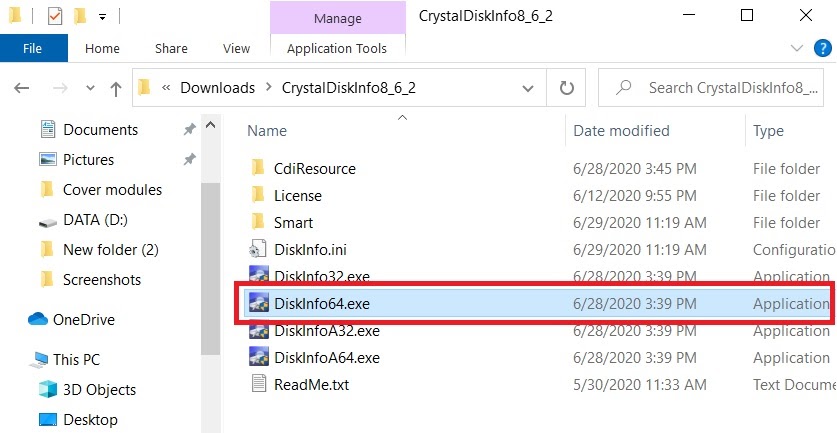Viewport: 837px width, 433px height.
Task: Open the Help question mark icon
Action: 823,49
